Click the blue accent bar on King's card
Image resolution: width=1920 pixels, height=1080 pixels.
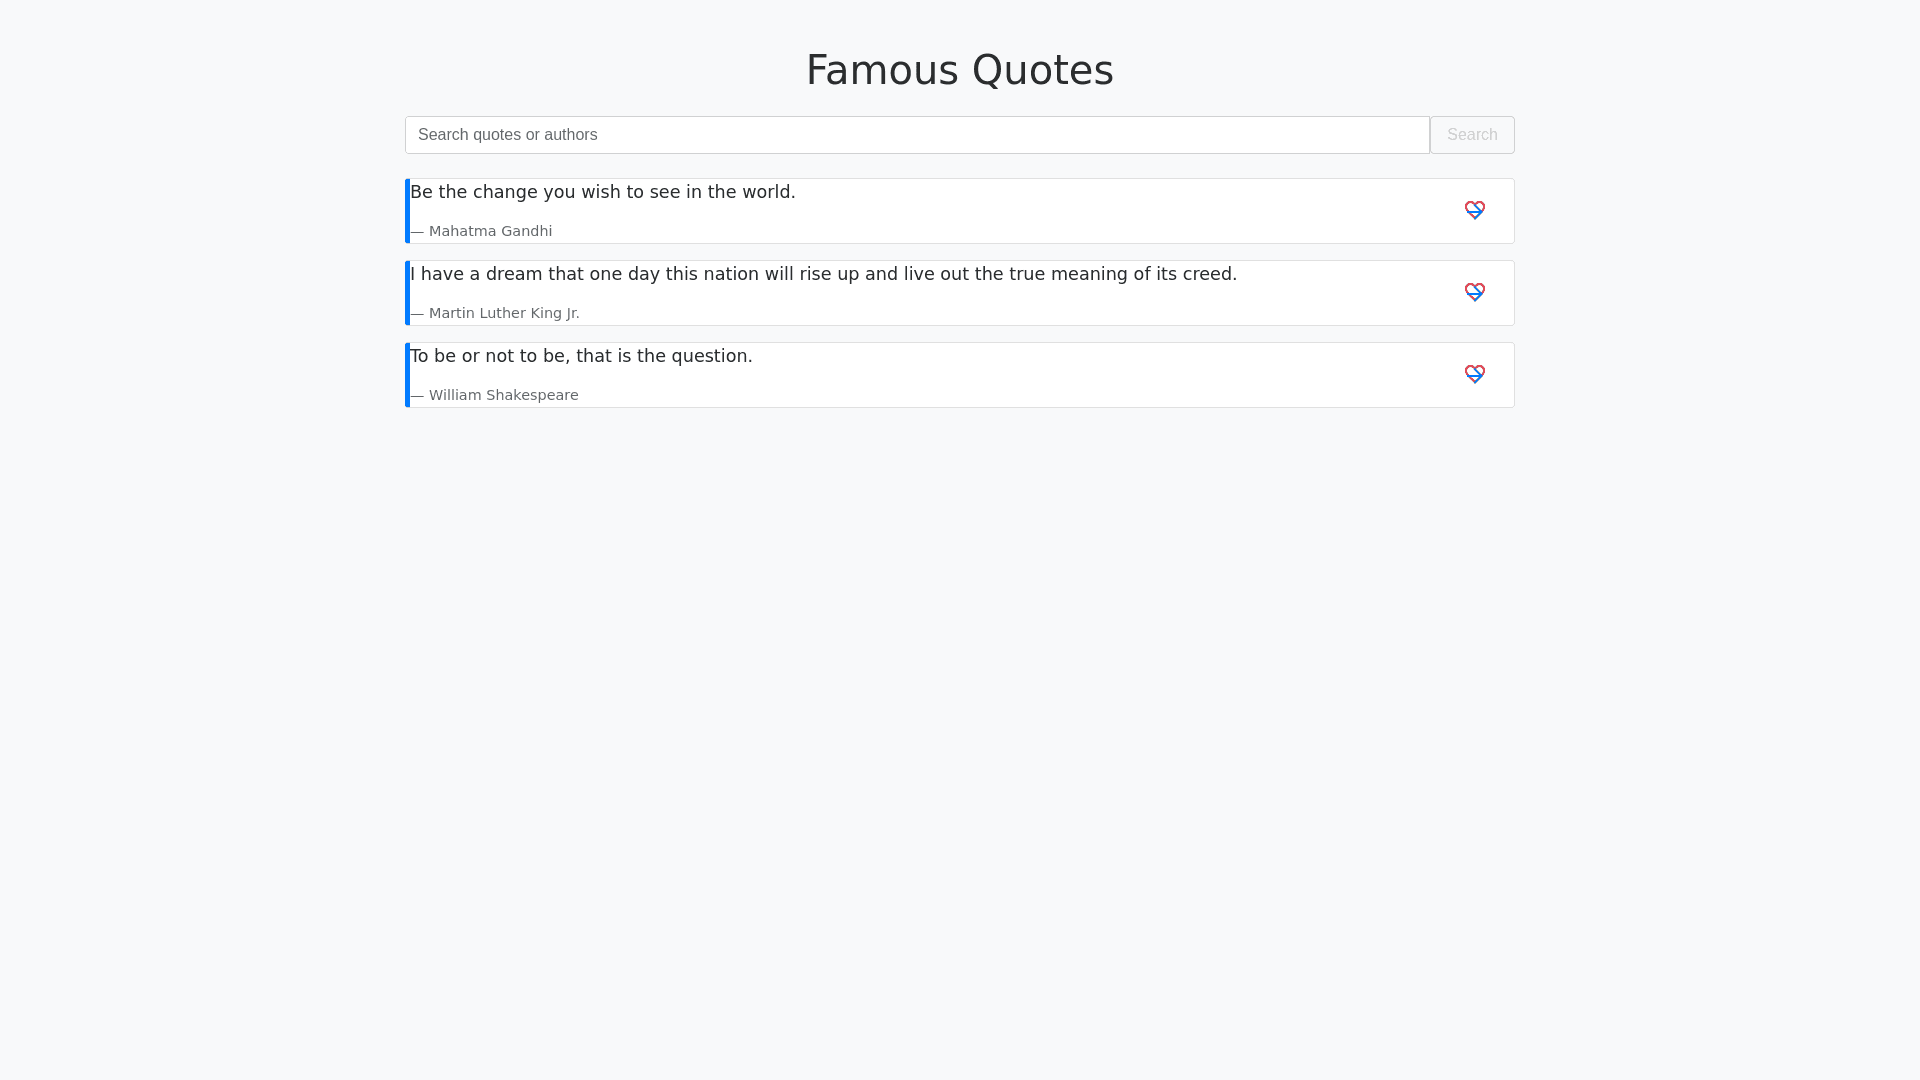pyautogui.click(x=407, y=293)
